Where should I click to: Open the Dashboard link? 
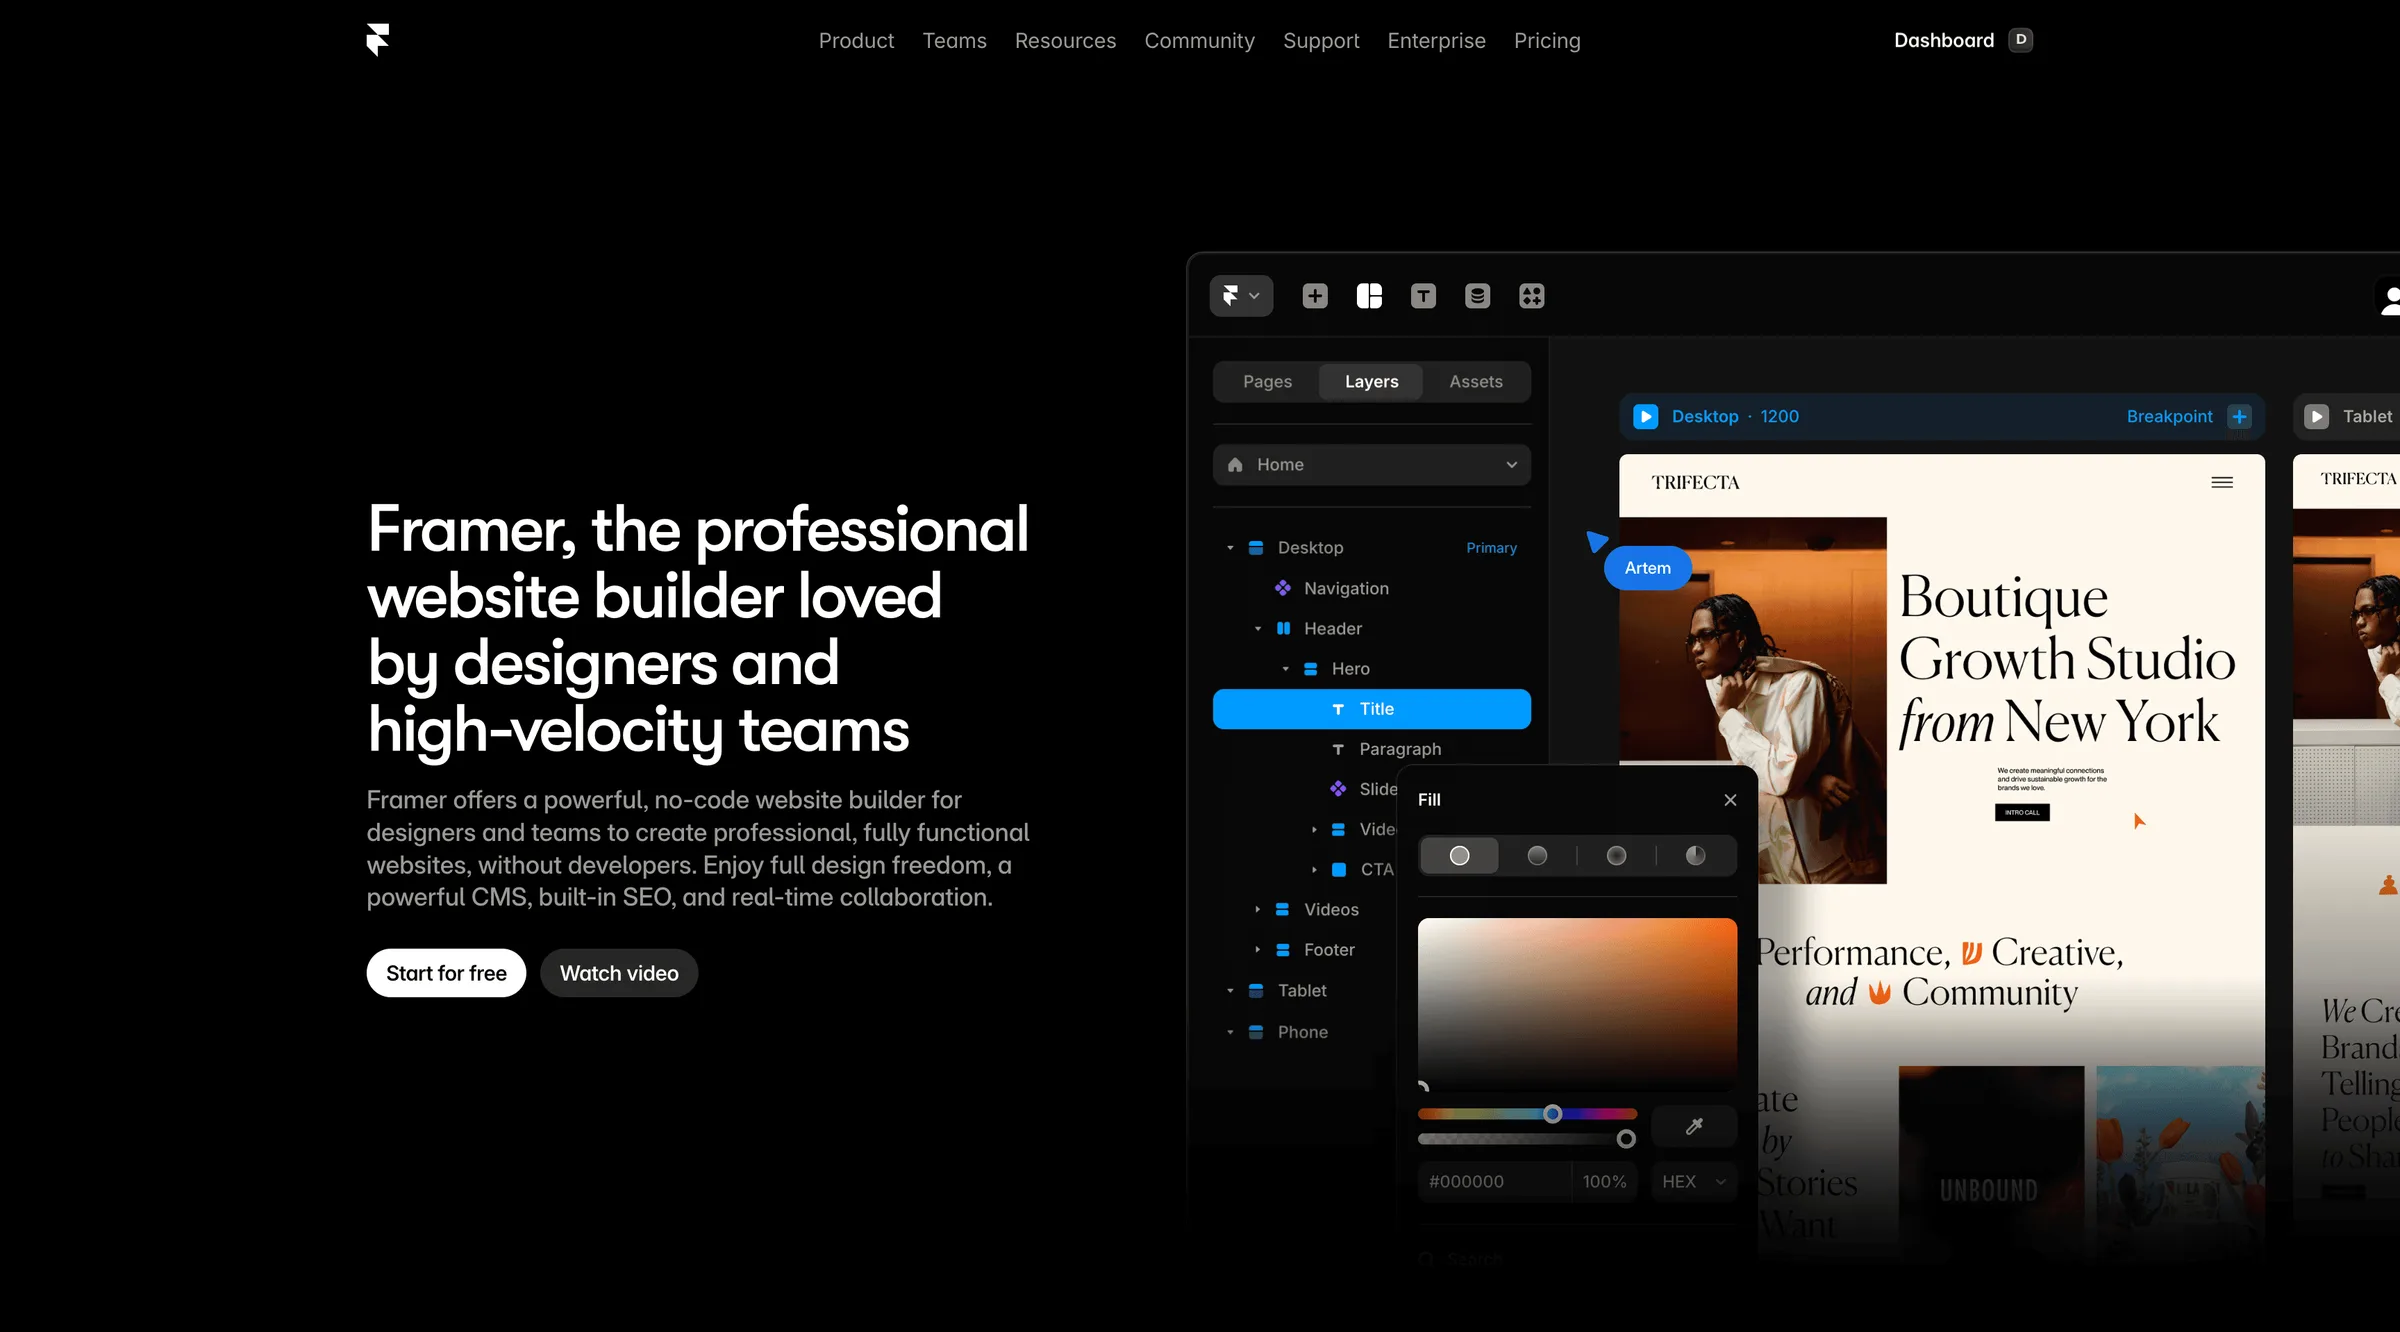[x=1943, y=40]
